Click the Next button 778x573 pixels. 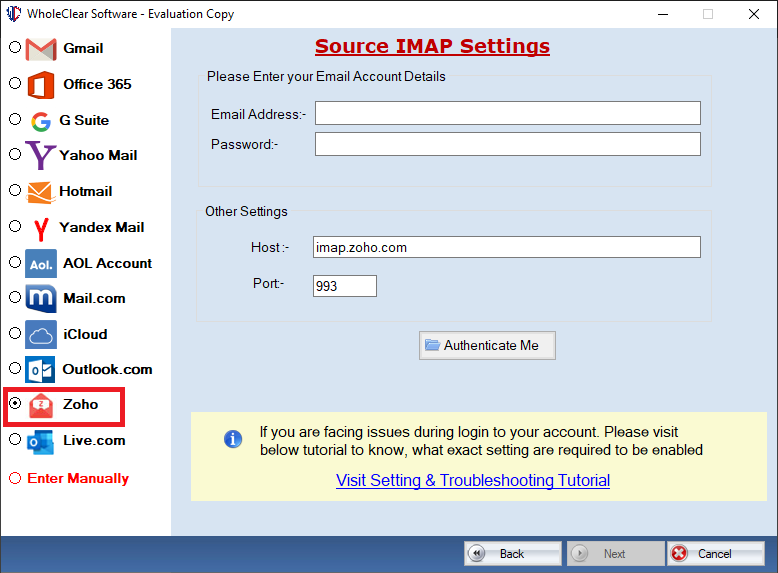[615, 554]
